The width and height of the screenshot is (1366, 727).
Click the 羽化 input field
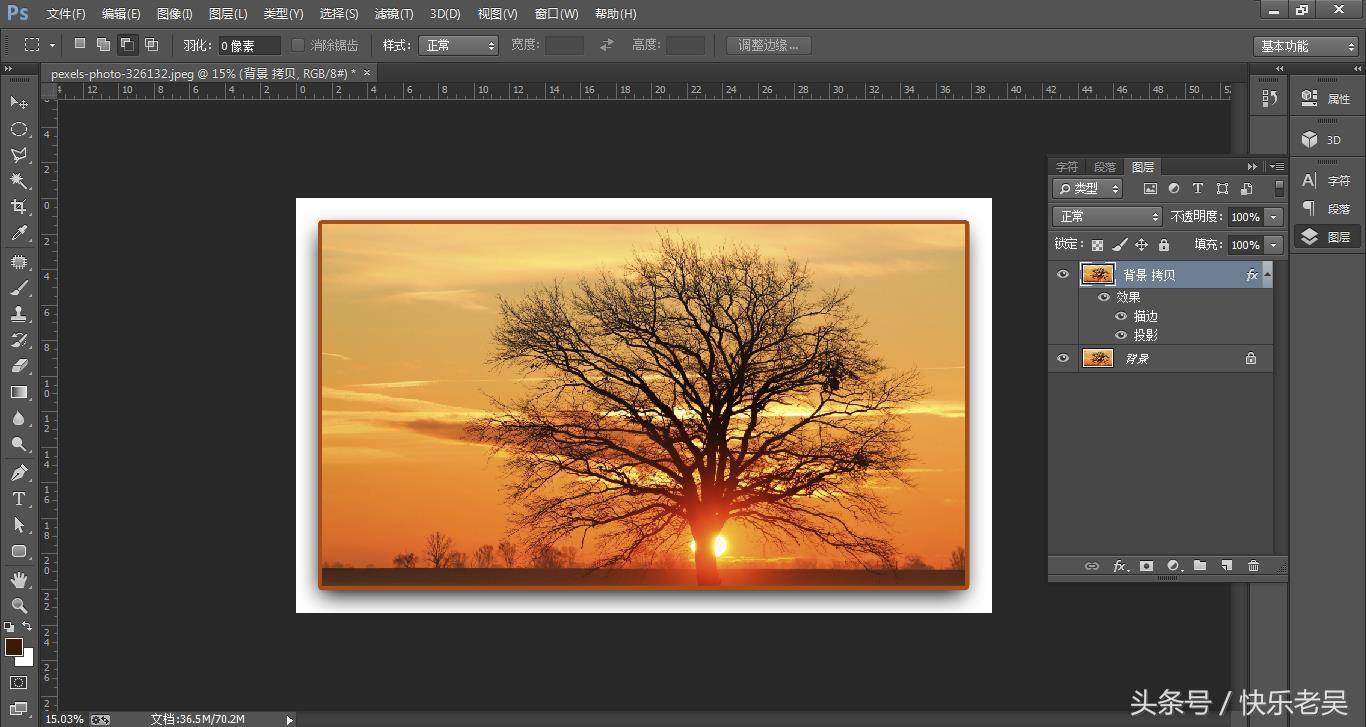pyautogui.click(x=249, y=46)
